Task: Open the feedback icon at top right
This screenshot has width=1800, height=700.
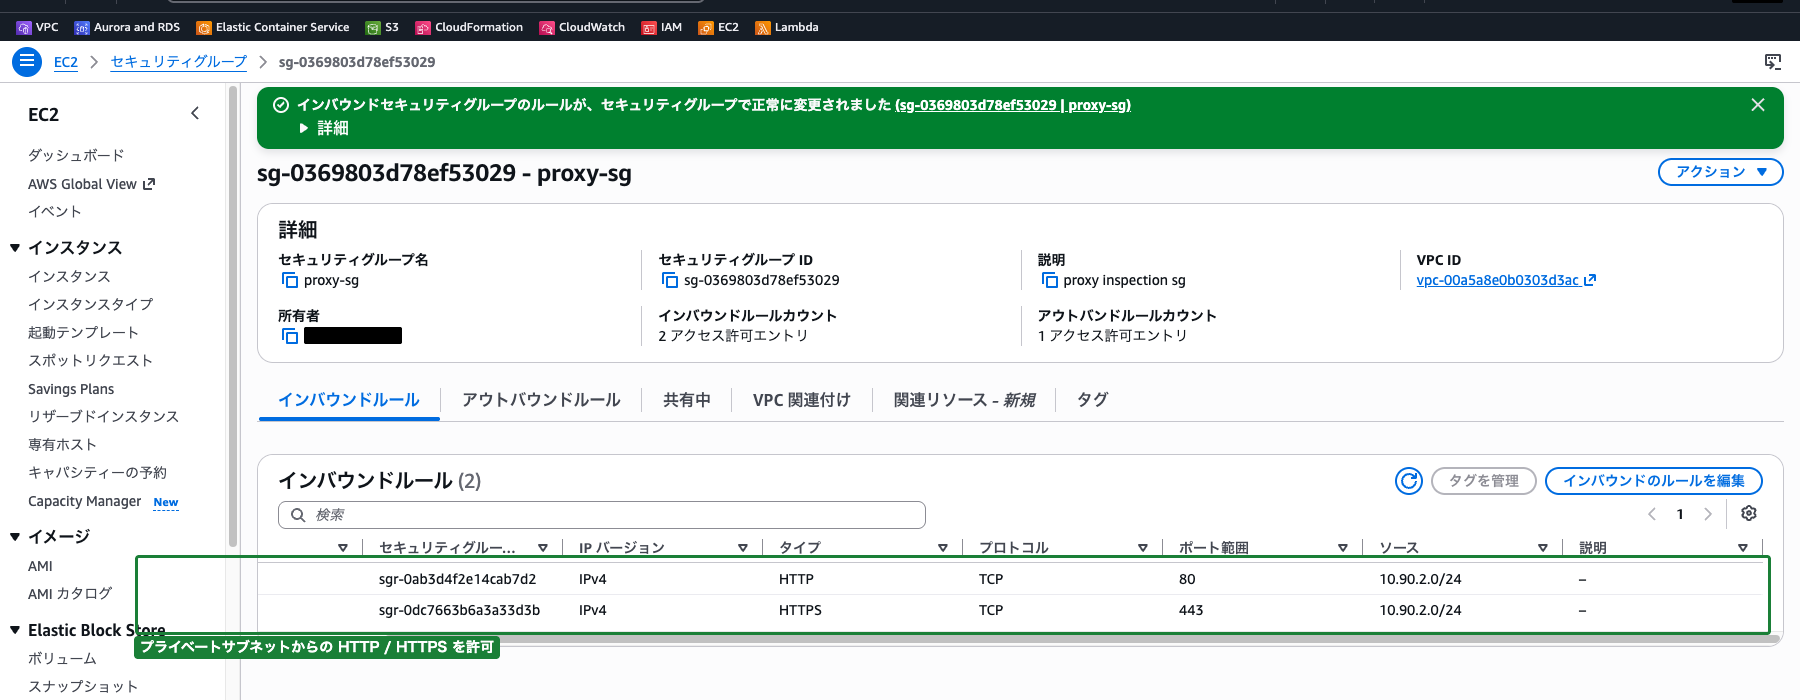Action: tap(1773, 62)
